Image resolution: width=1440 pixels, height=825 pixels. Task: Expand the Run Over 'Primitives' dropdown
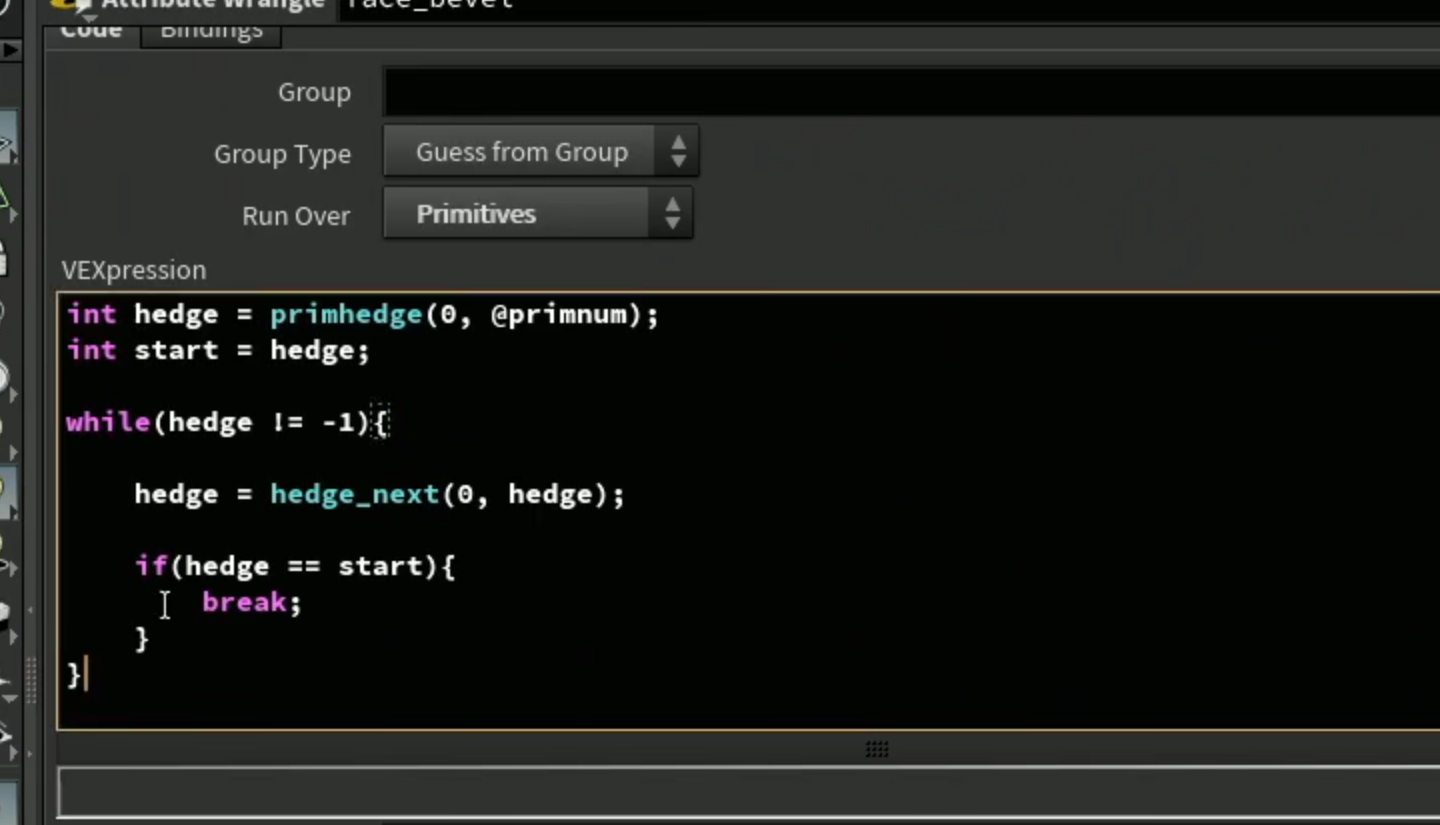pos(537,214)
